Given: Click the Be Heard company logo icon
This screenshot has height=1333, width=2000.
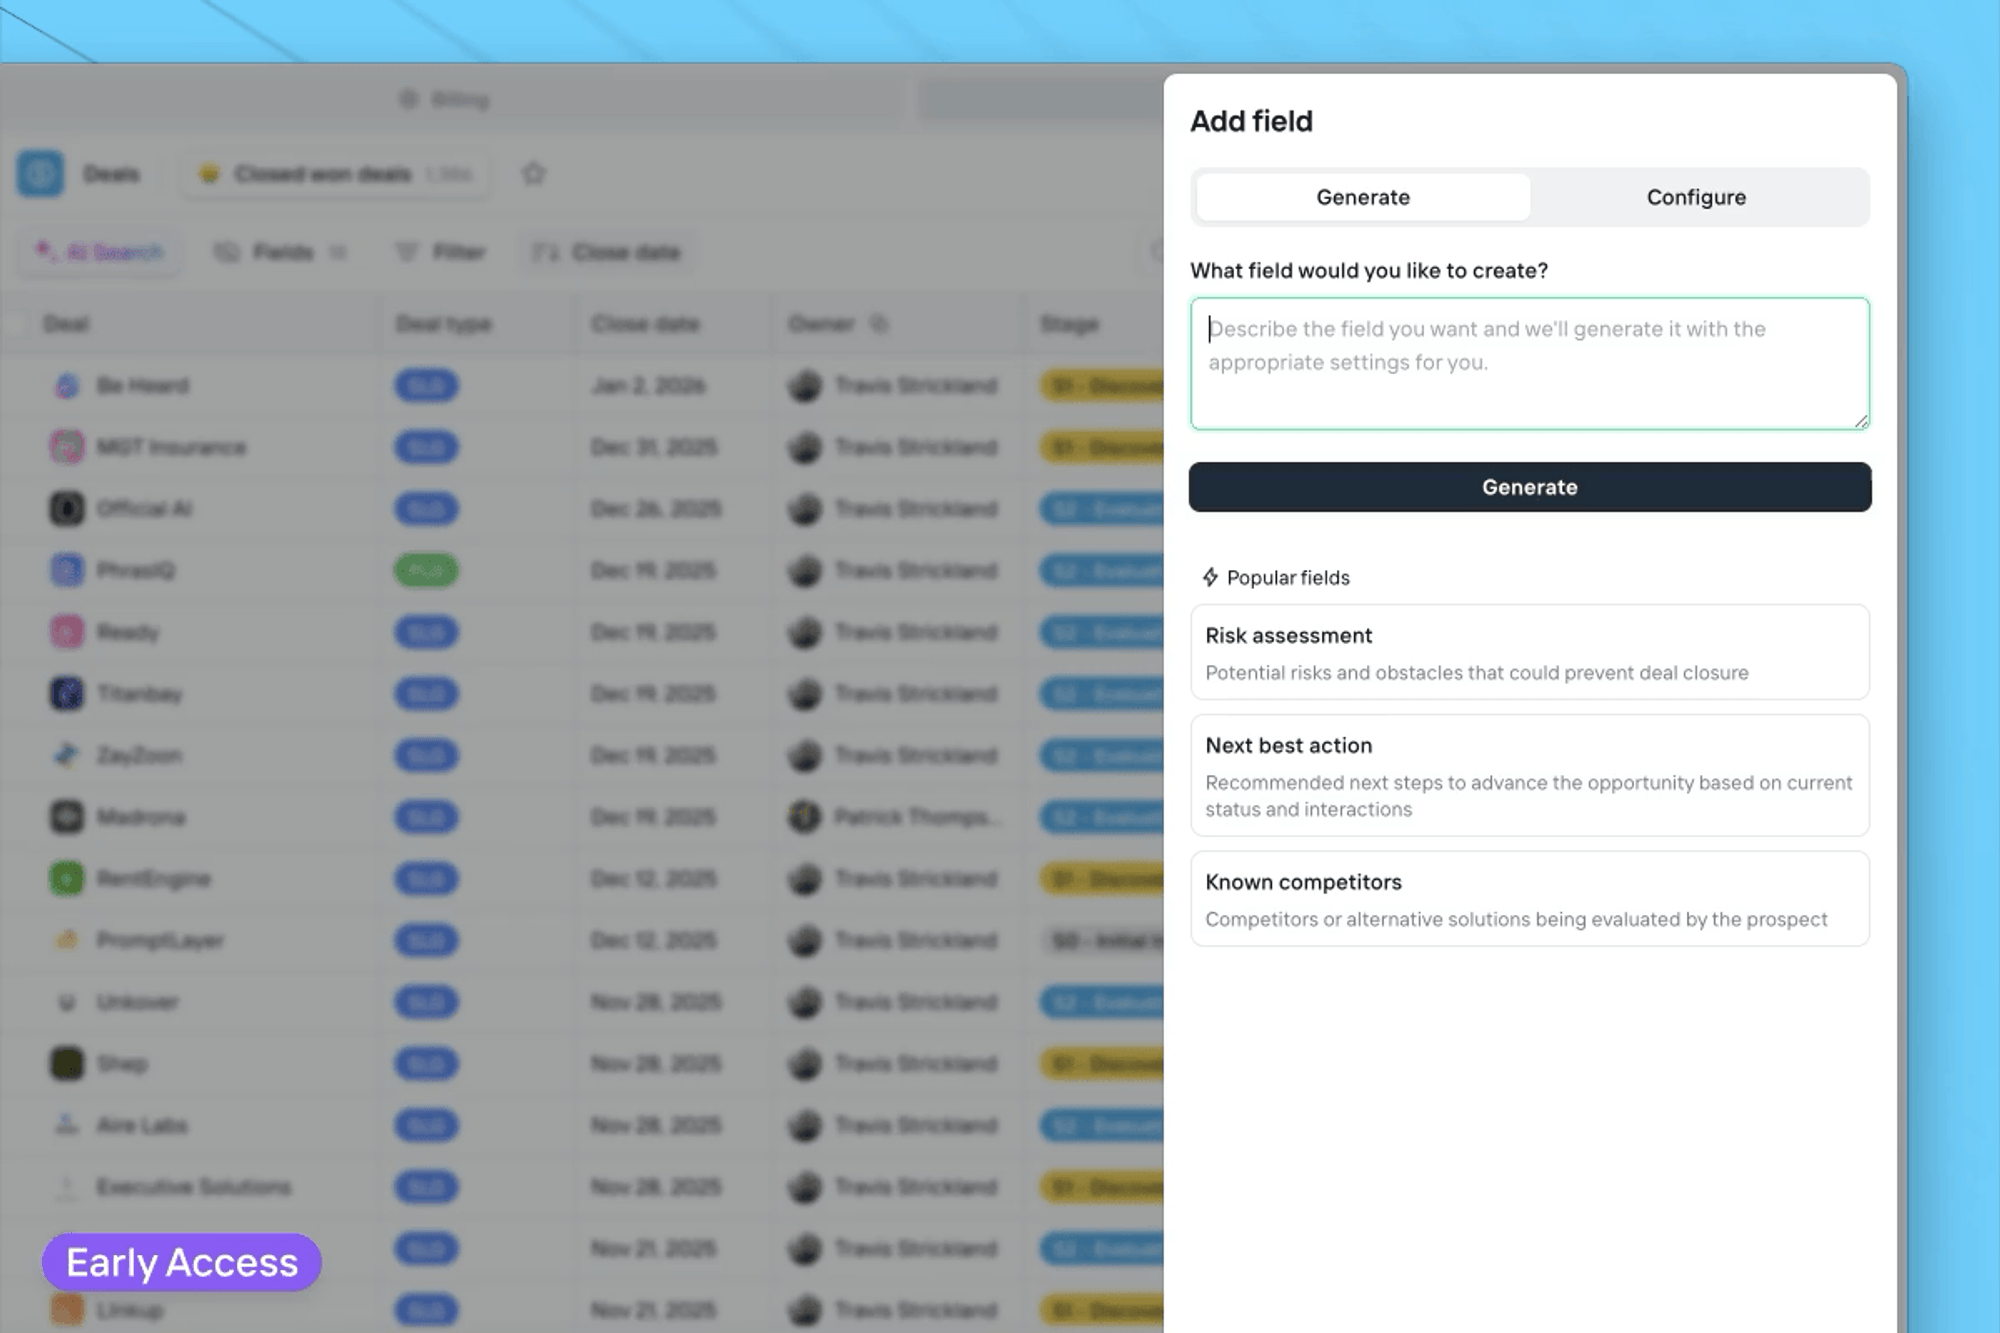Looking at the screenshot, I should click(67, 386).
